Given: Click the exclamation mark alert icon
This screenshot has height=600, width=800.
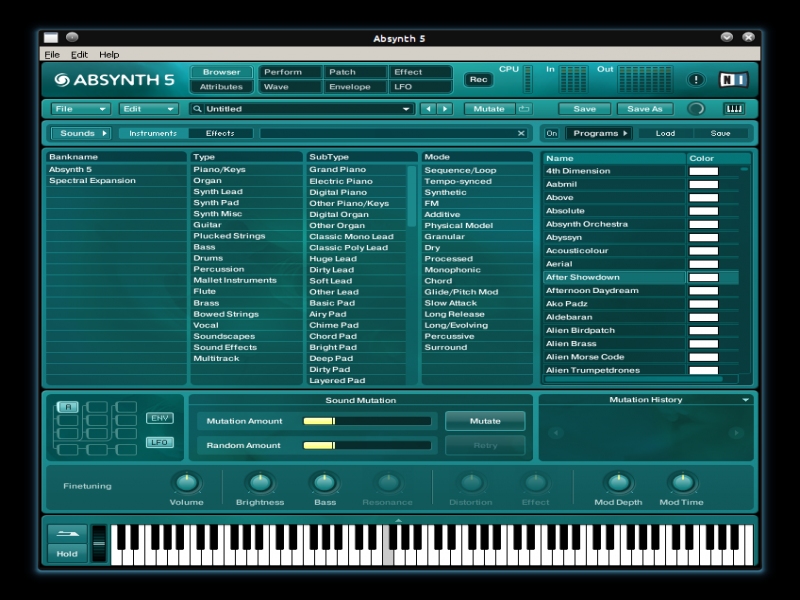Looking at the screenshot, I should point(696,80).
